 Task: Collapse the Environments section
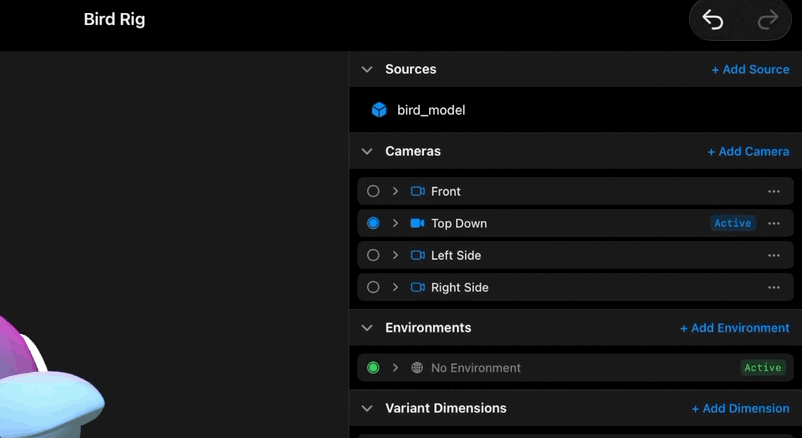(x=367, y=327)
